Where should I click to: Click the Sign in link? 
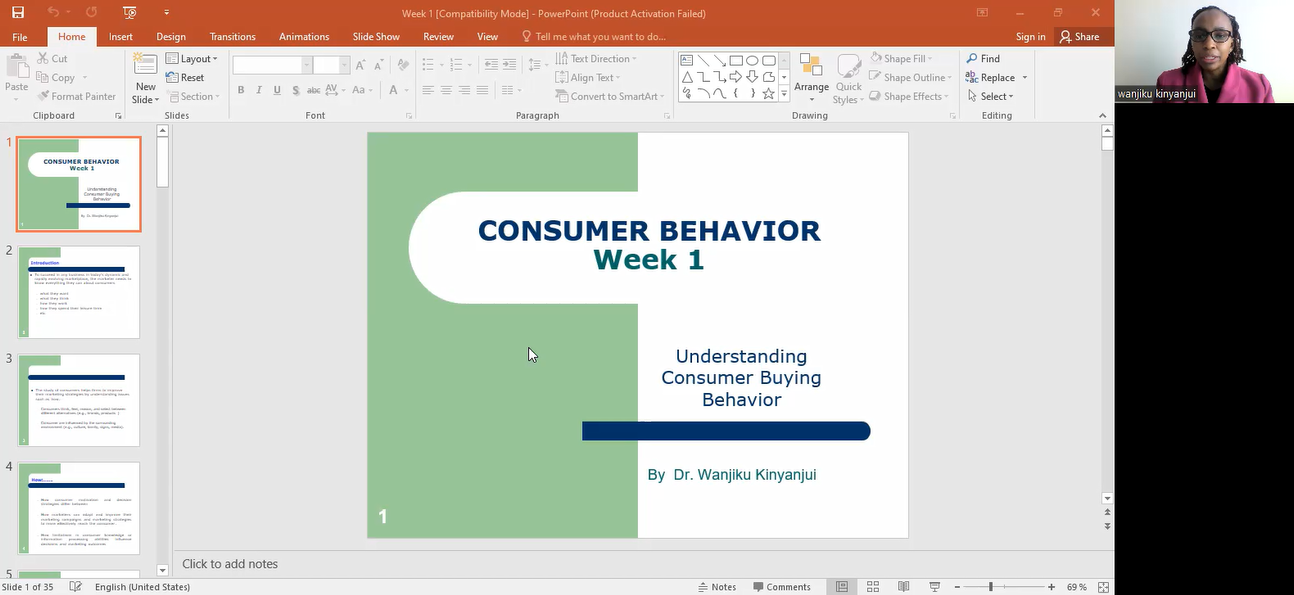[1030, 37]
